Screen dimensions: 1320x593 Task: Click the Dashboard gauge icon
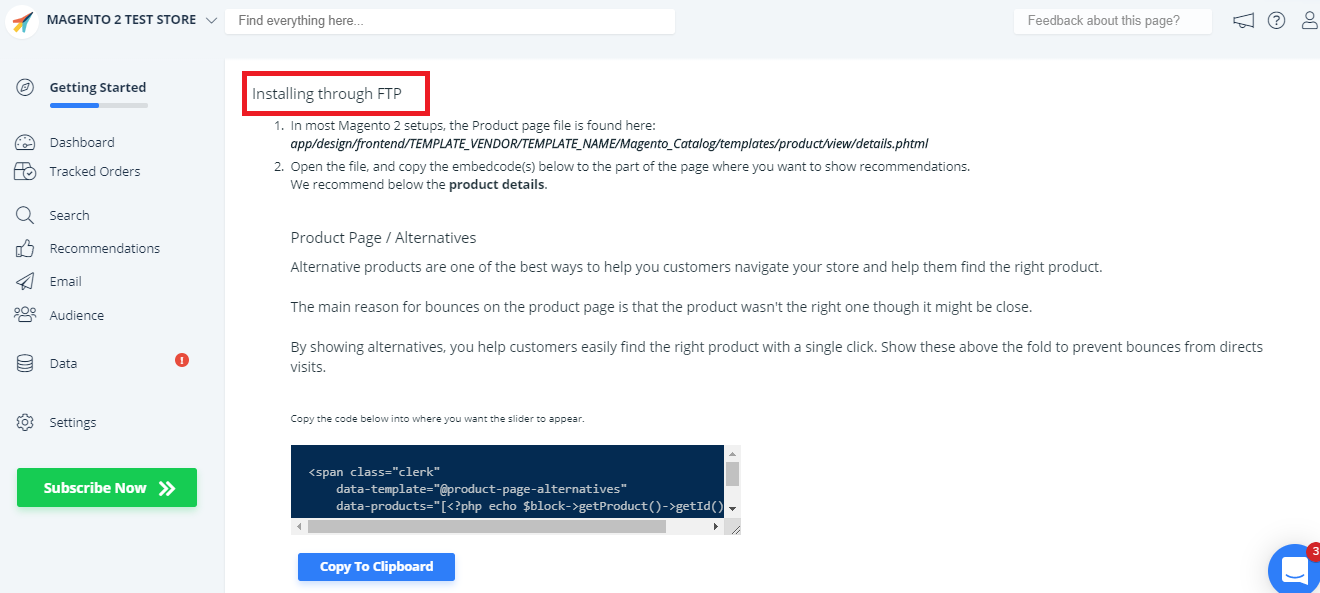[25, 143]
